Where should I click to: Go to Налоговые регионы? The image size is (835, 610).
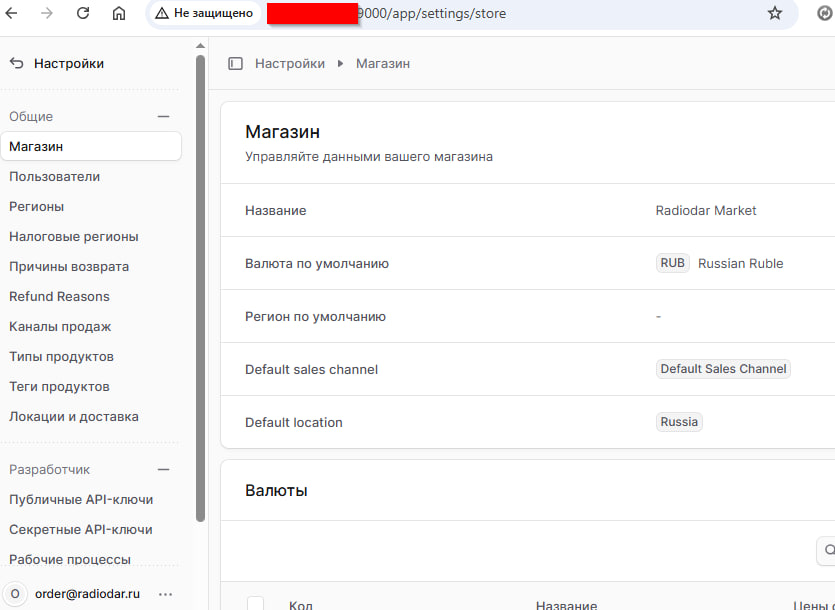click(73, 237)
